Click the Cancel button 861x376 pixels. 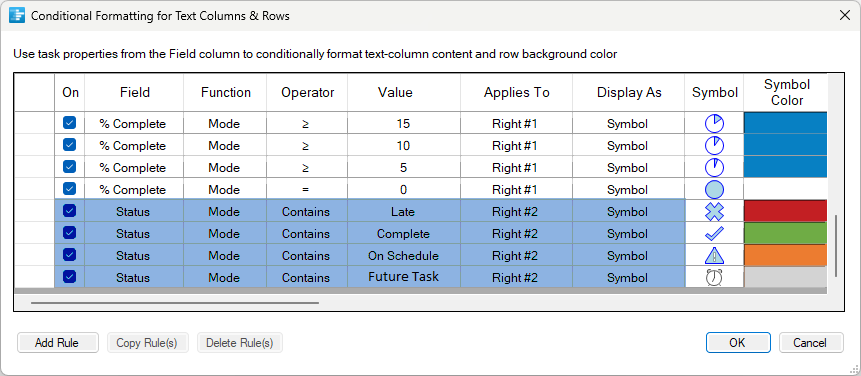coord(810,343)
